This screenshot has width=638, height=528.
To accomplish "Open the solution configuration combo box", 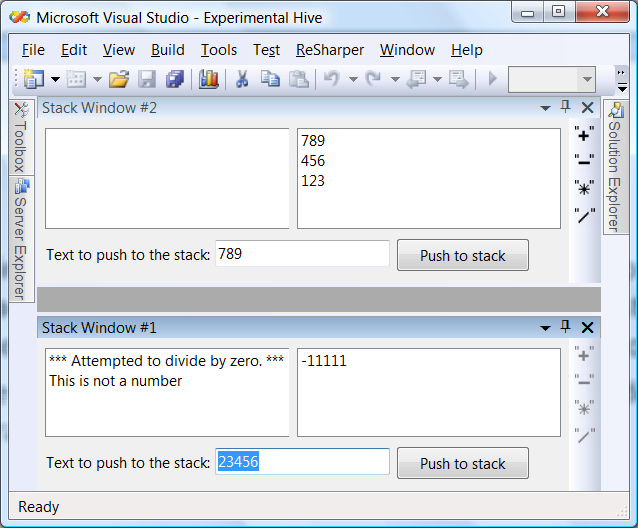I will tap(552, 79).
